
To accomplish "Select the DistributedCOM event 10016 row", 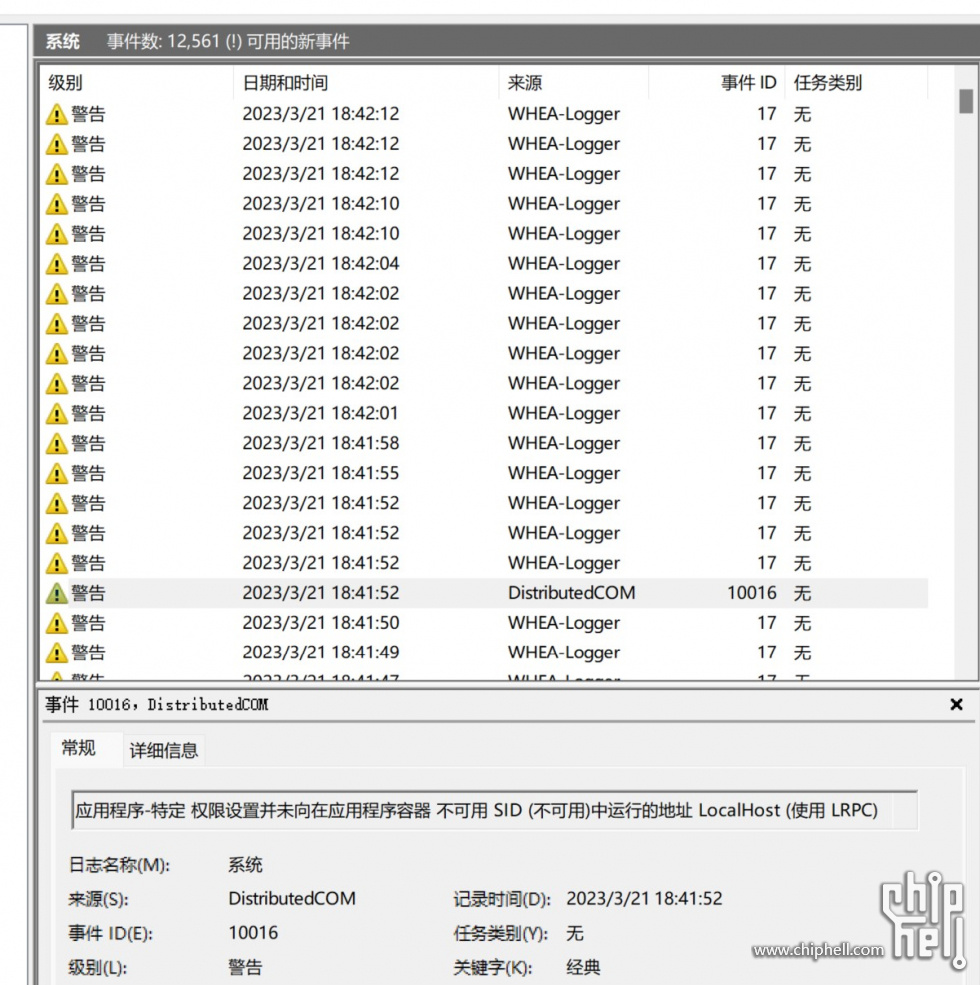I will (x=400, y=592).
